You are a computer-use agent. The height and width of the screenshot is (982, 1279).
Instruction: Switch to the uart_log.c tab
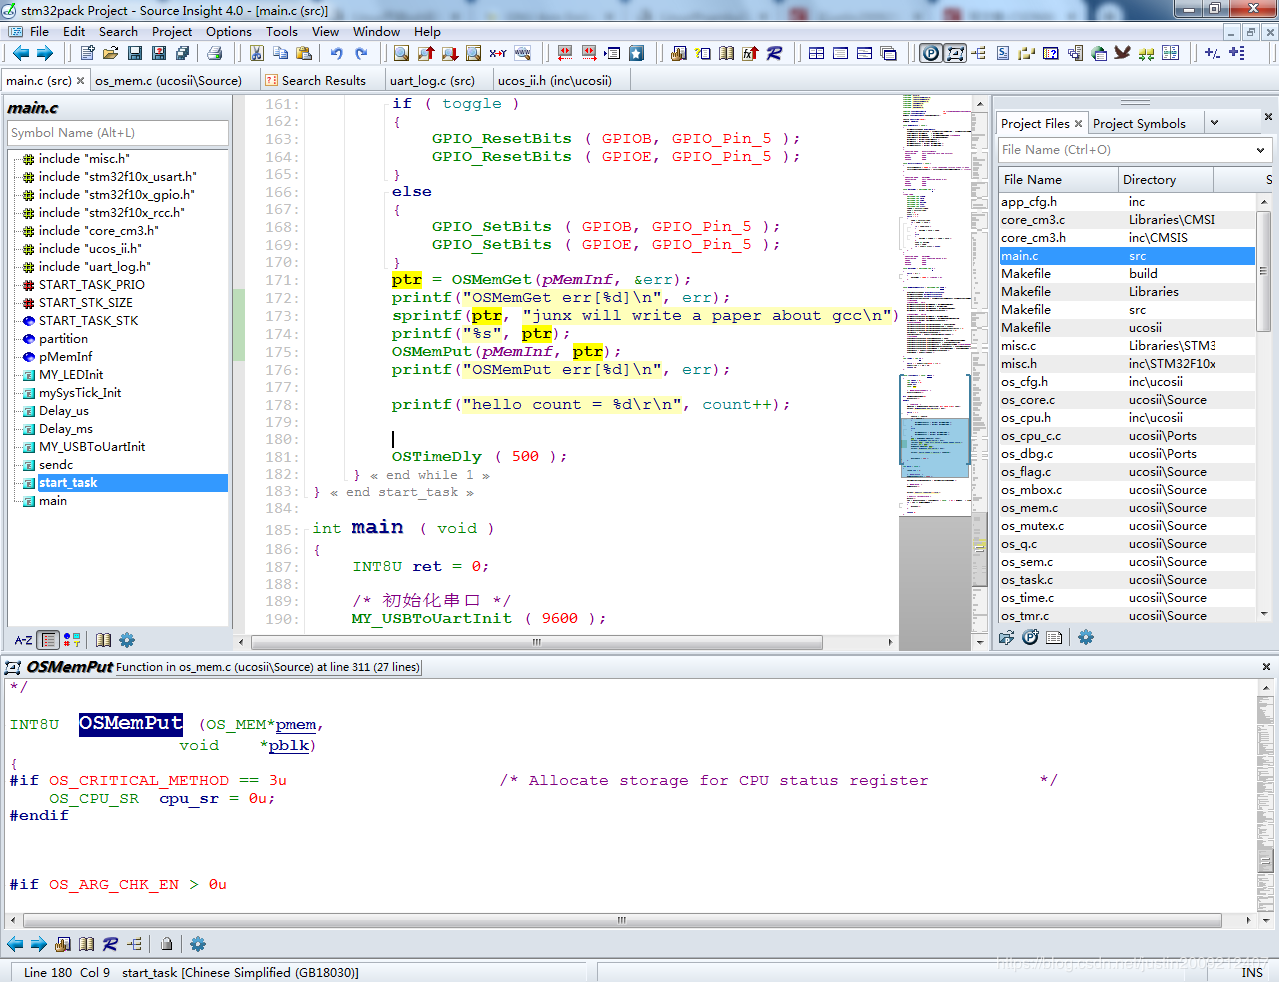coord(432,80)
